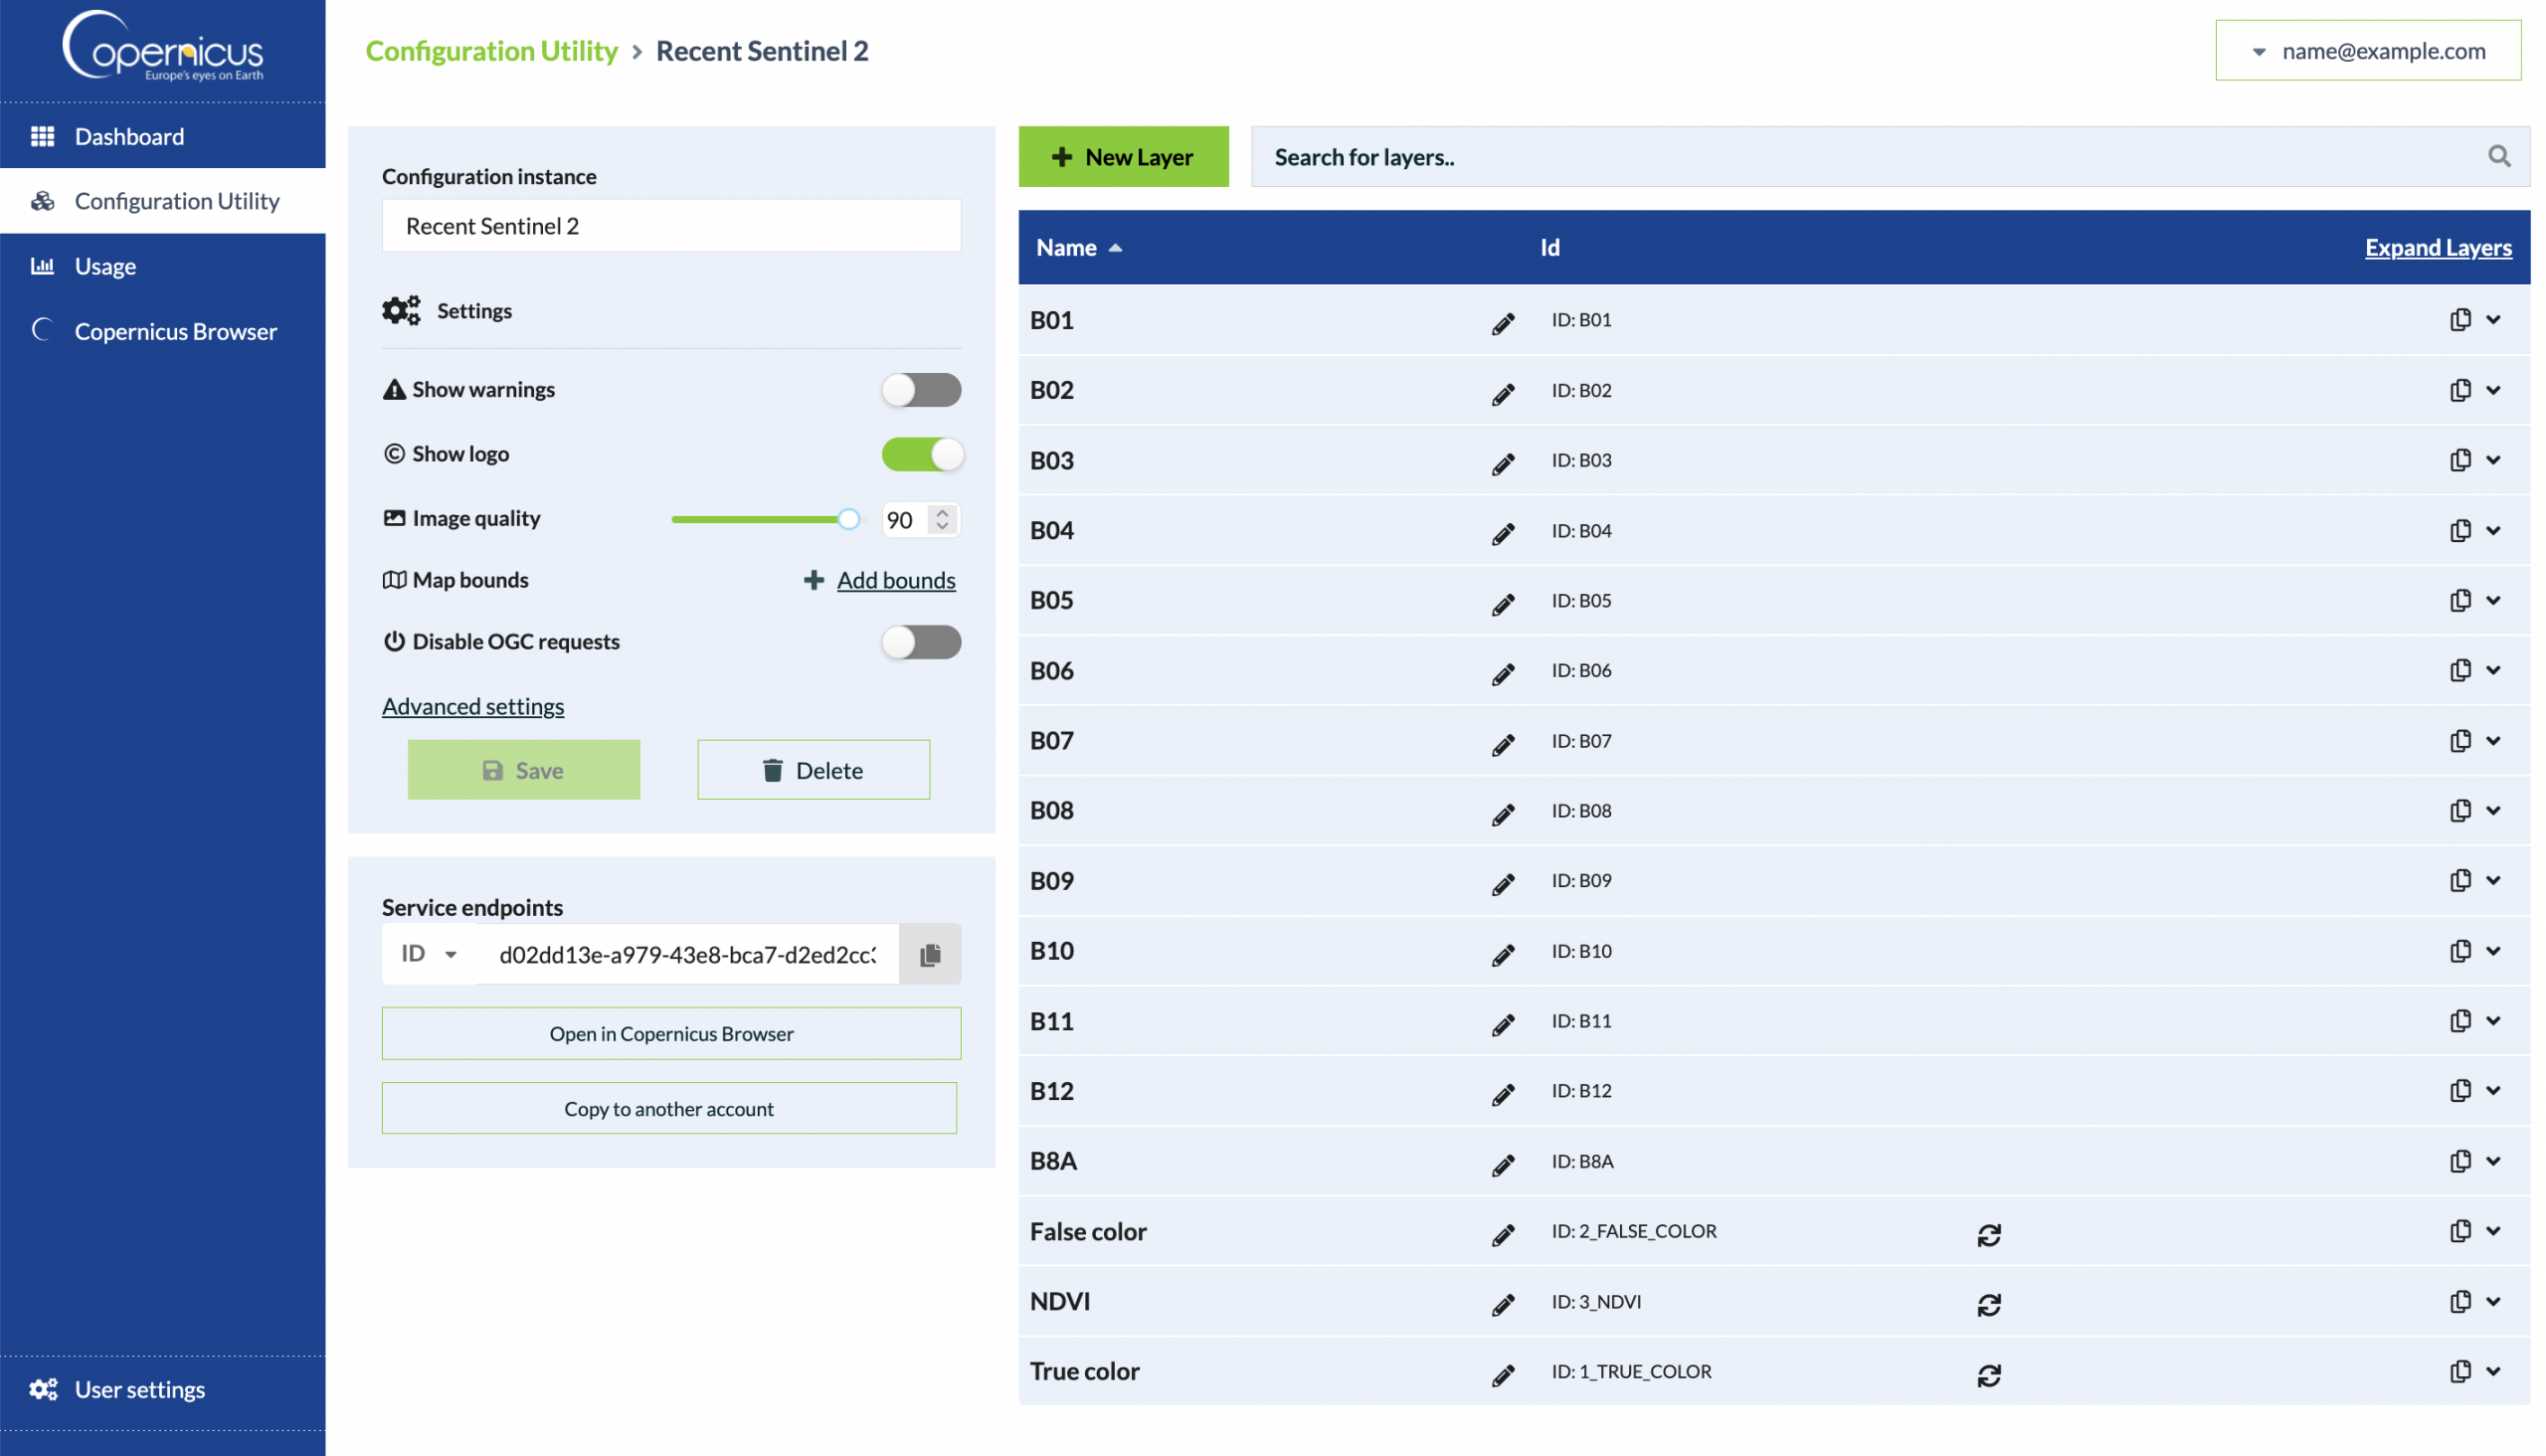Open Usage from the sidebar
2546x1456 pixels.
click(105, 266)
